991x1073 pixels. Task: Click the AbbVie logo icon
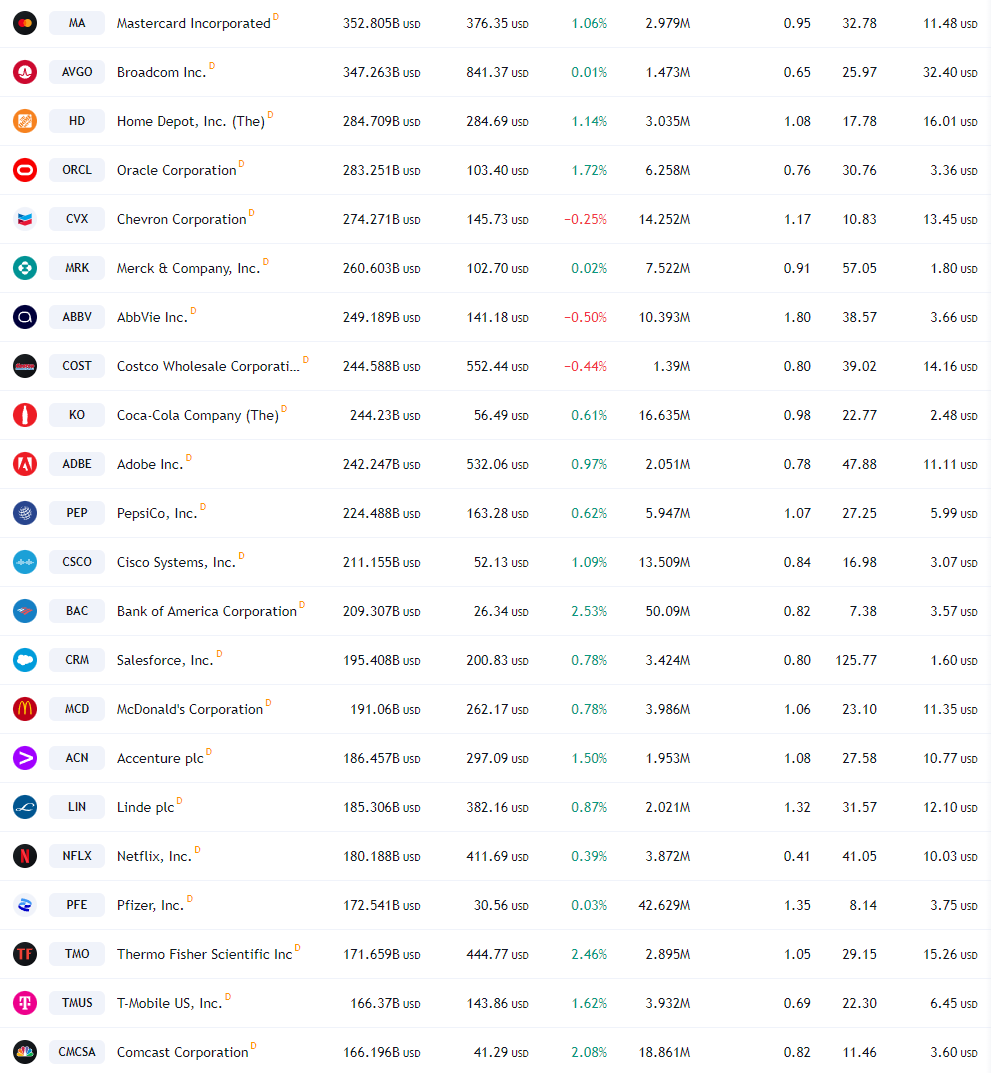click(x=25, y=317)
